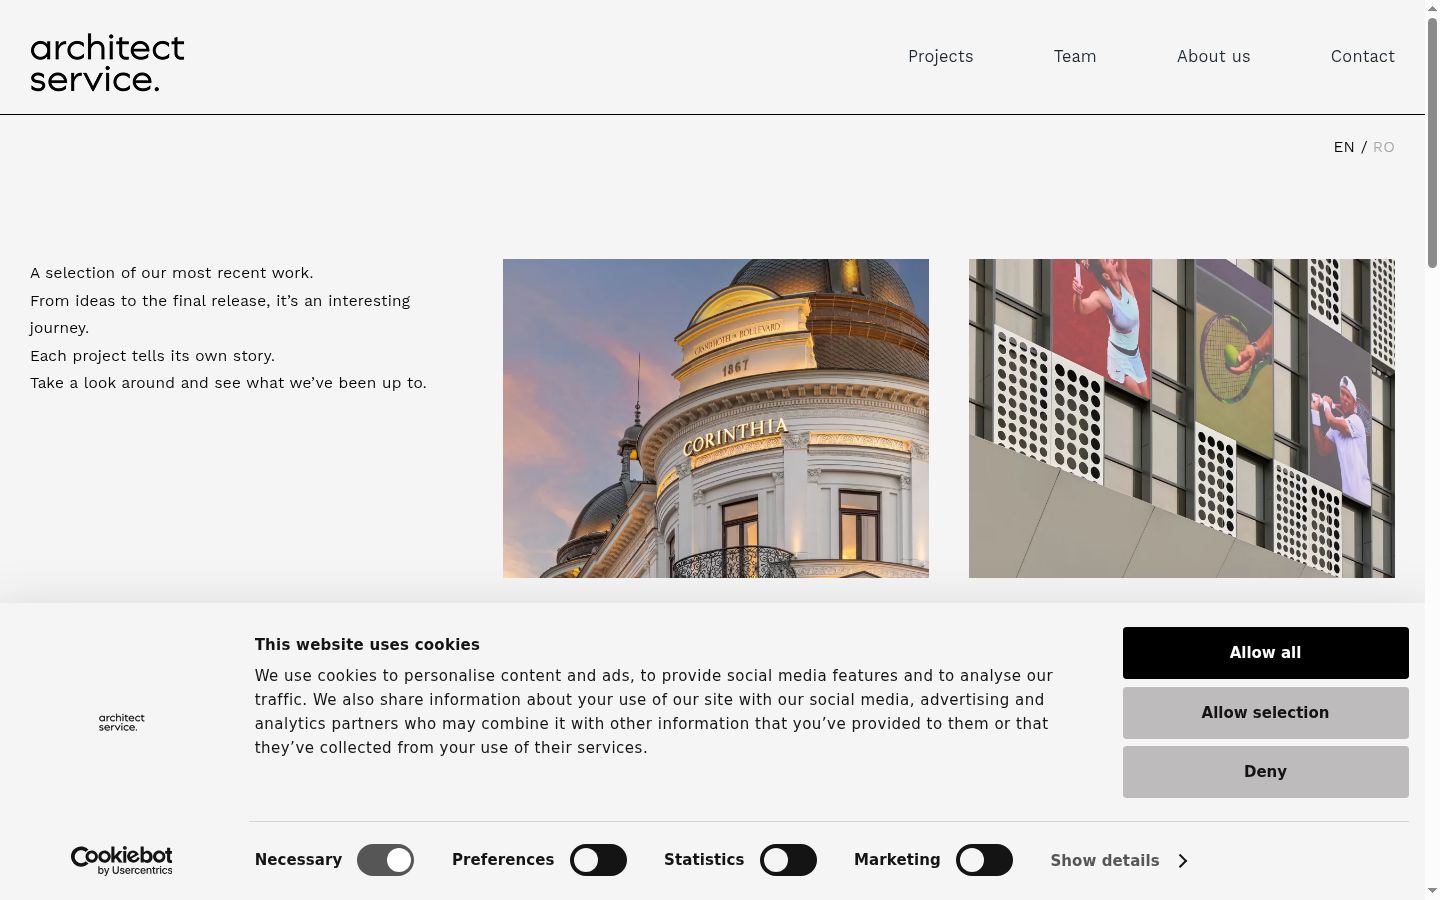Click the Marketing label text
The width and height of the screenshot is (1440, 900).
[x=897, y=860]
